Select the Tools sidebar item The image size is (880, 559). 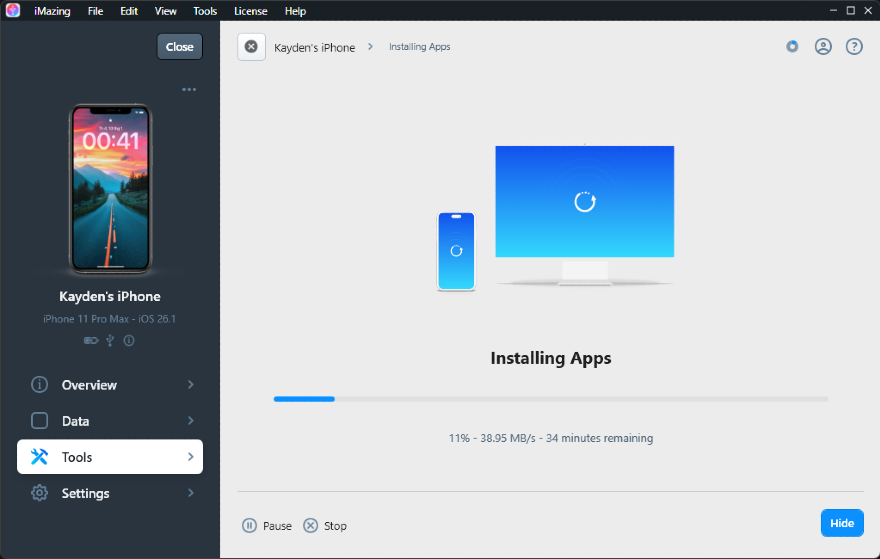pos(110,457)
